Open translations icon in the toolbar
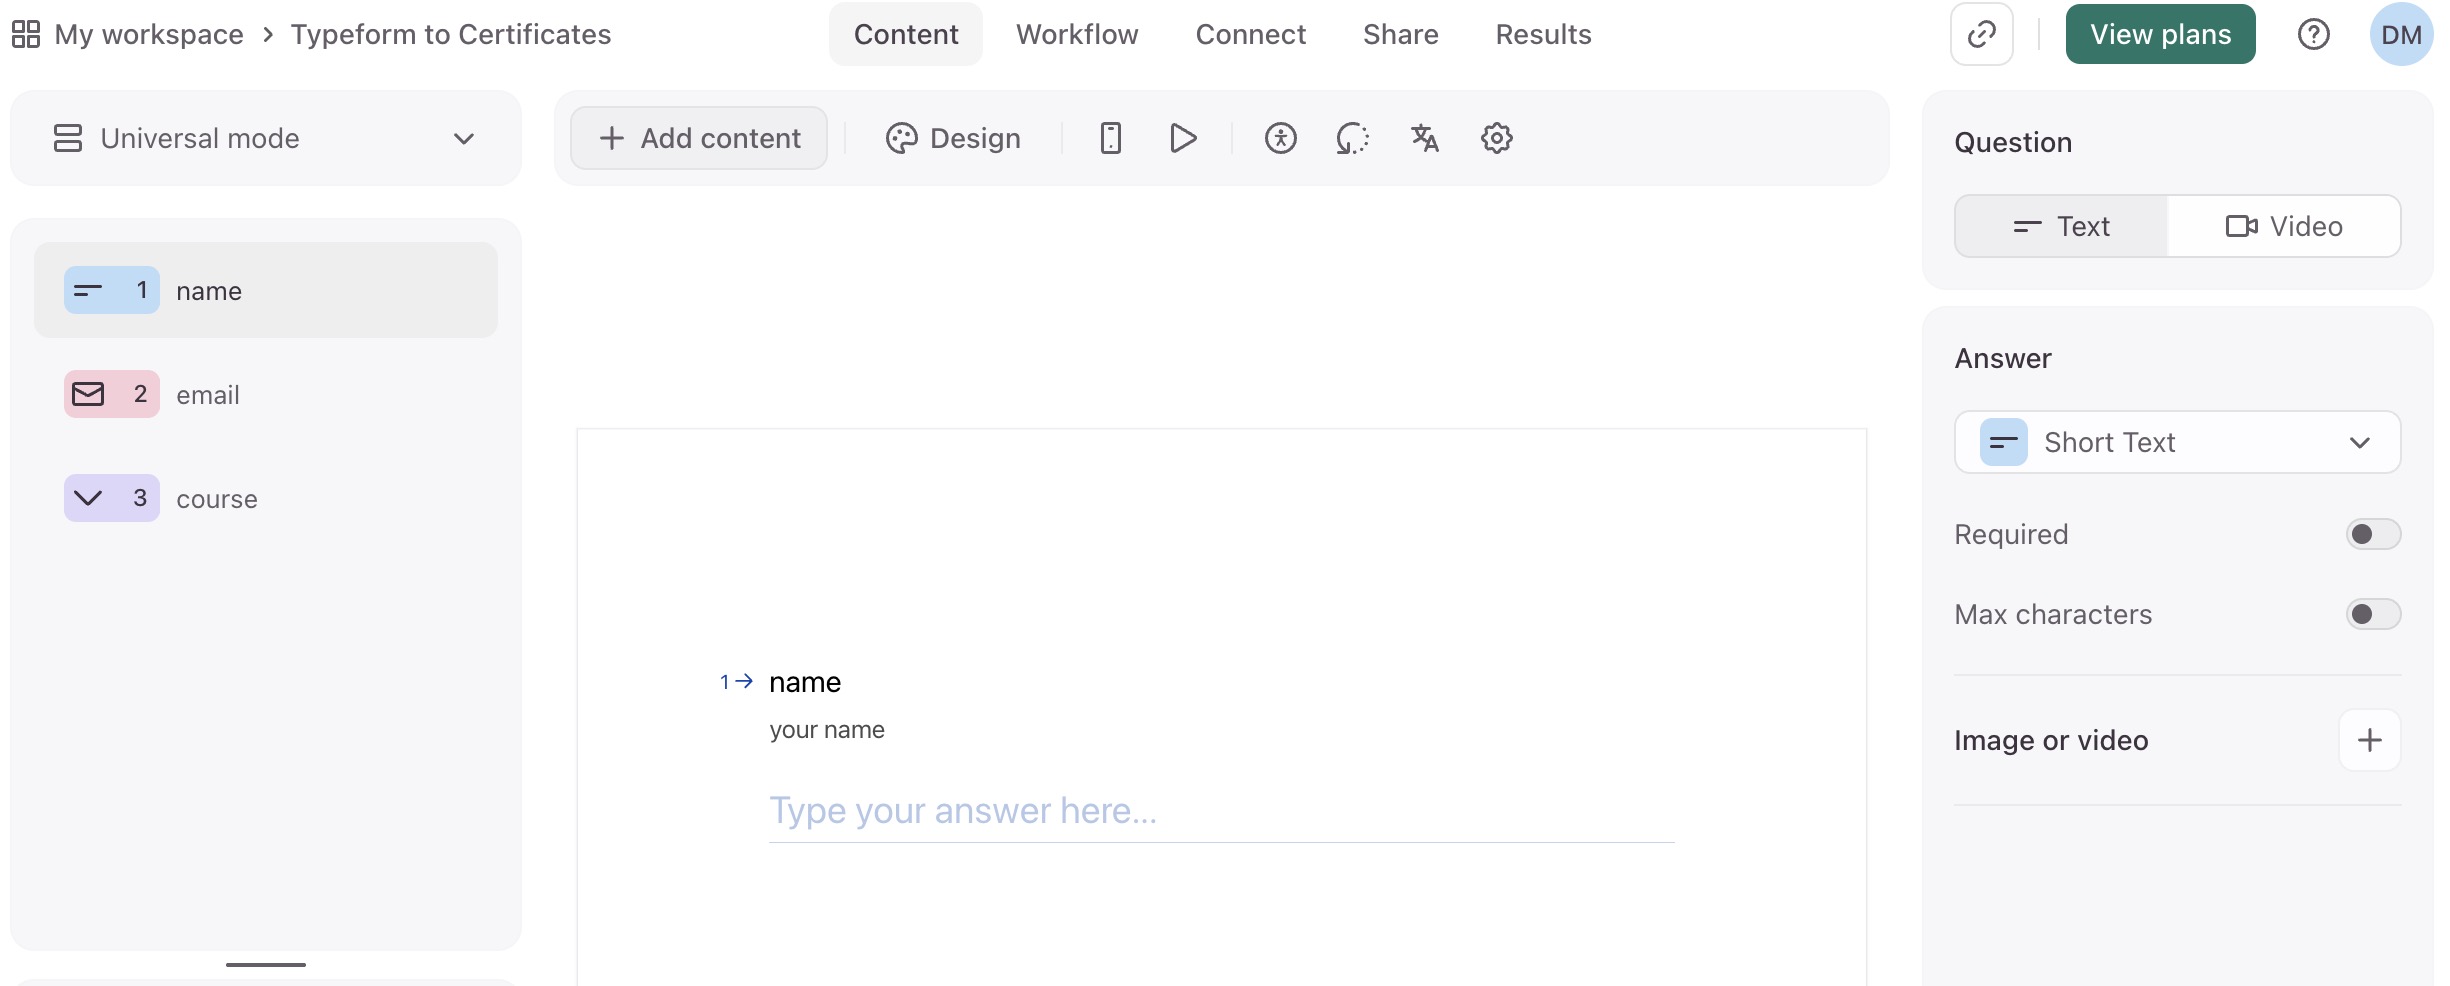Screen dimensions: 2450x986 pos(1424,138)
